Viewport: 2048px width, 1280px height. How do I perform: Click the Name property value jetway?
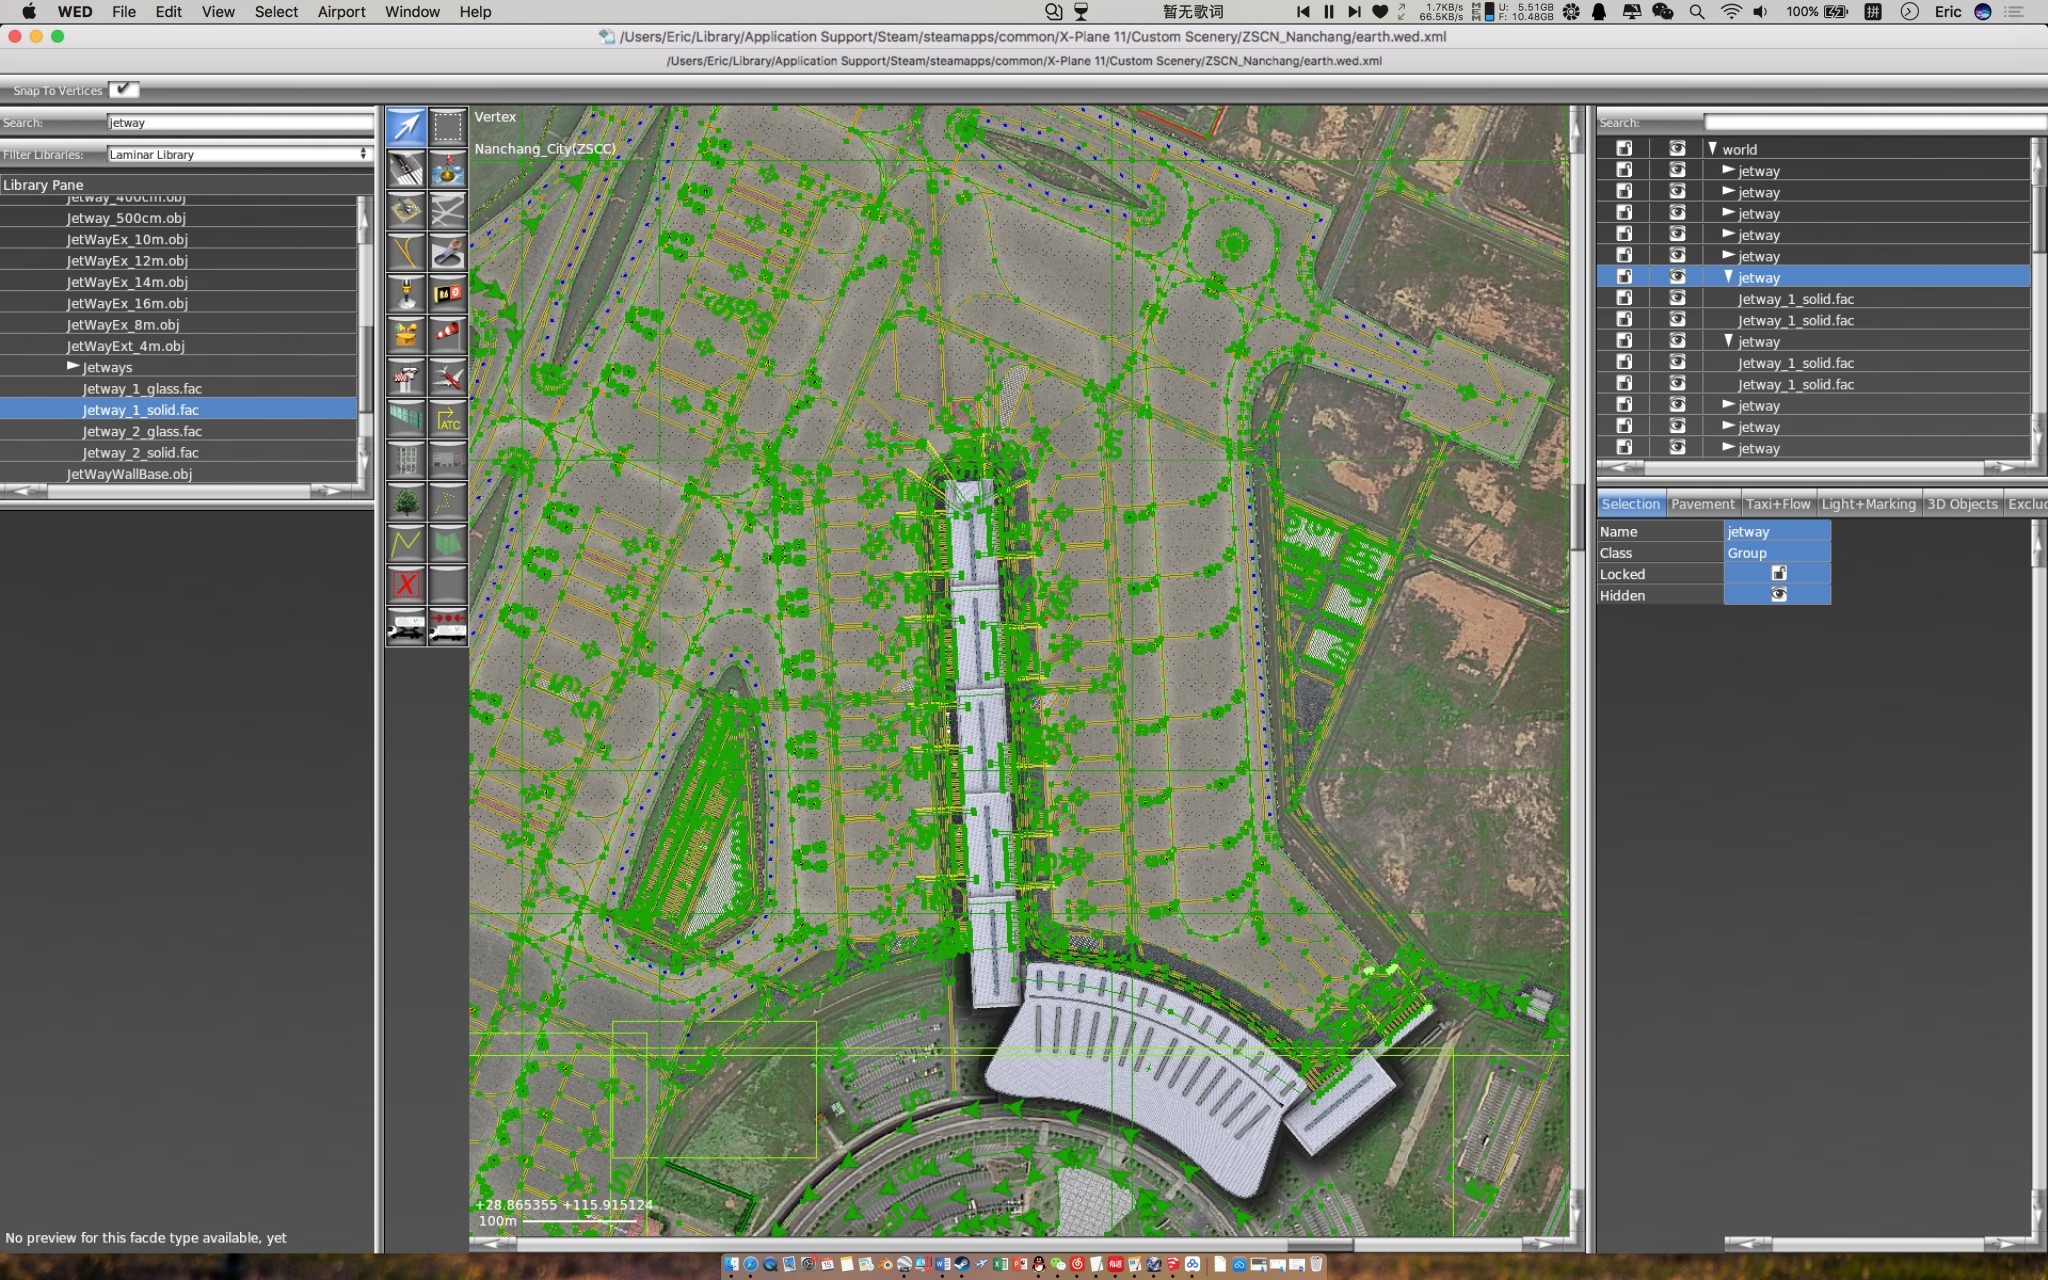[1777, 531]
